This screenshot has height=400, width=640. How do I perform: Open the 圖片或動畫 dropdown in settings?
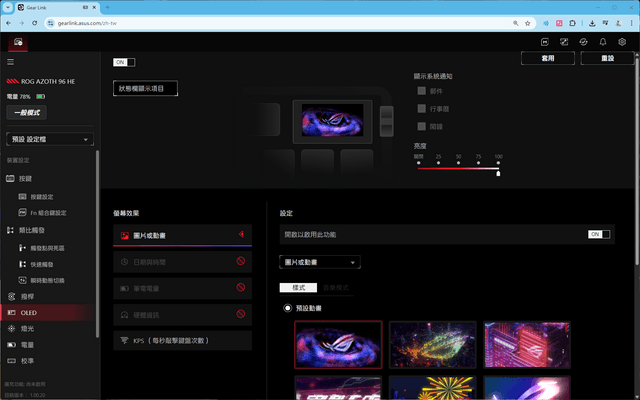(x=320, y=262)
